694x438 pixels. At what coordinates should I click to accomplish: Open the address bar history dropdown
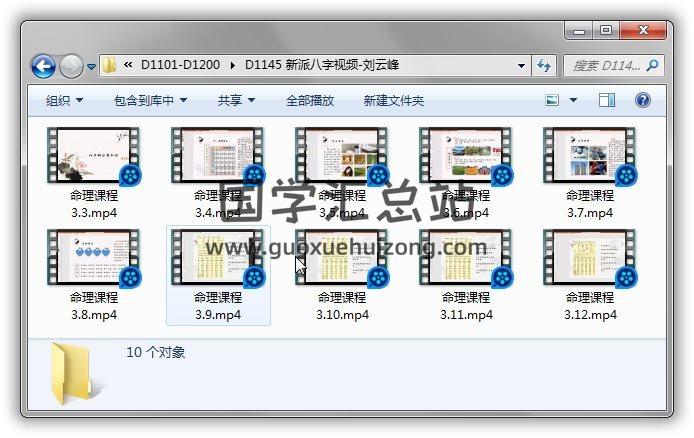coord(521,66)
